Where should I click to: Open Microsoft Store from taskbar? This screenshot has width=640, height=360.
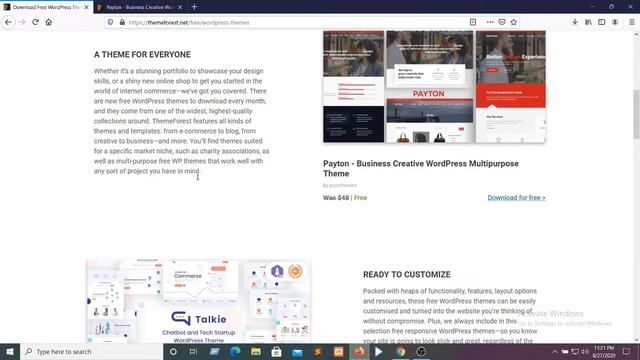coord(276,351)
